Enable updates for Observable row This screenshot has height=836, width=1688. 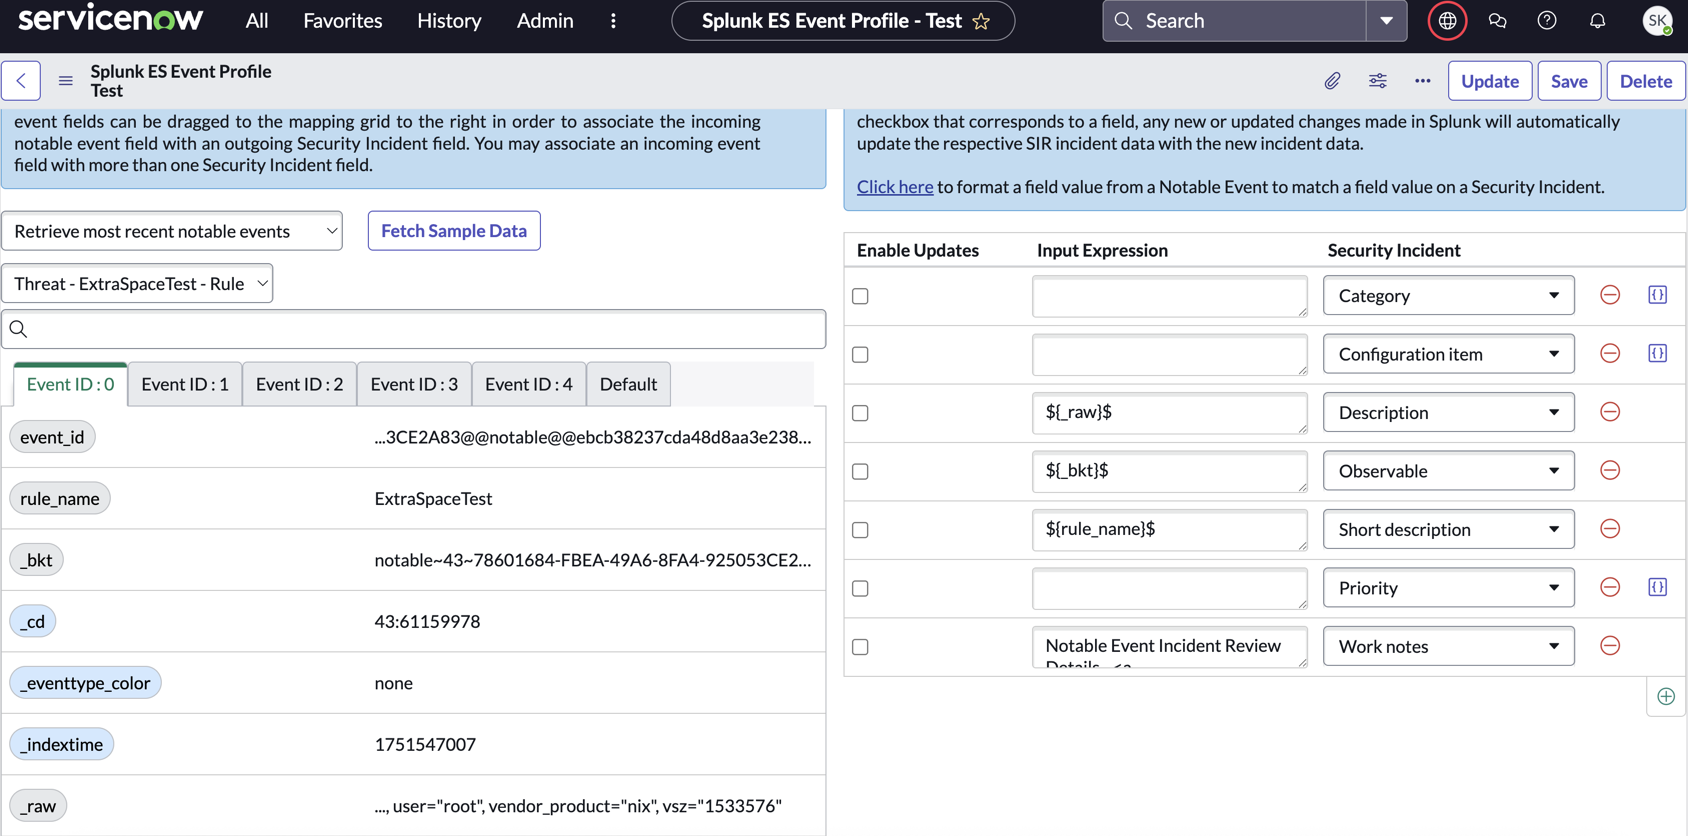click(x=860, y=472)
